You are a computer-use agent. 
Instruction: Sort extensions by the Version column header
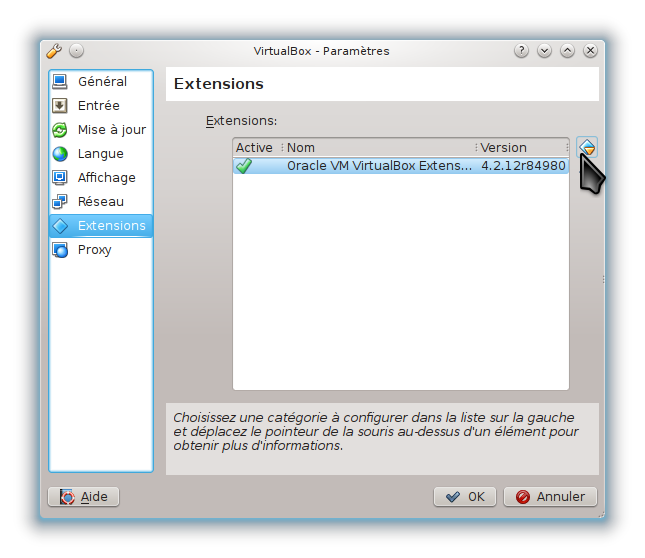pos(522,148)
